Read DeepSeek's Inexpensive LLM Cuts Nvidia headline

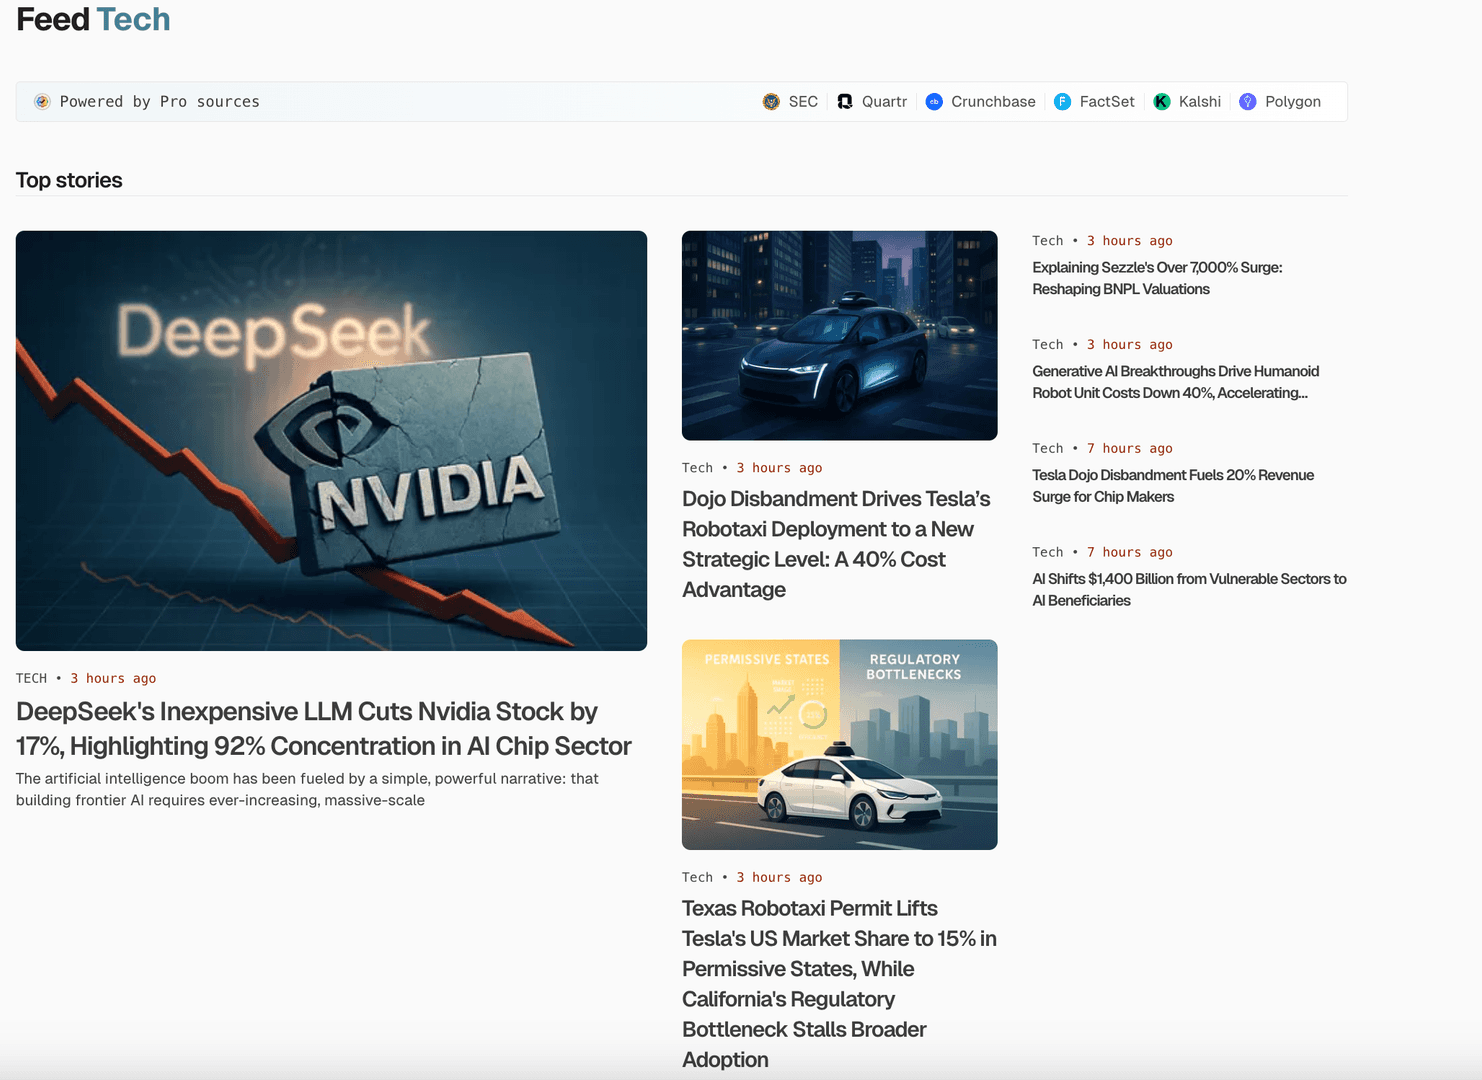pyautogui.click(x=323, y=728)
